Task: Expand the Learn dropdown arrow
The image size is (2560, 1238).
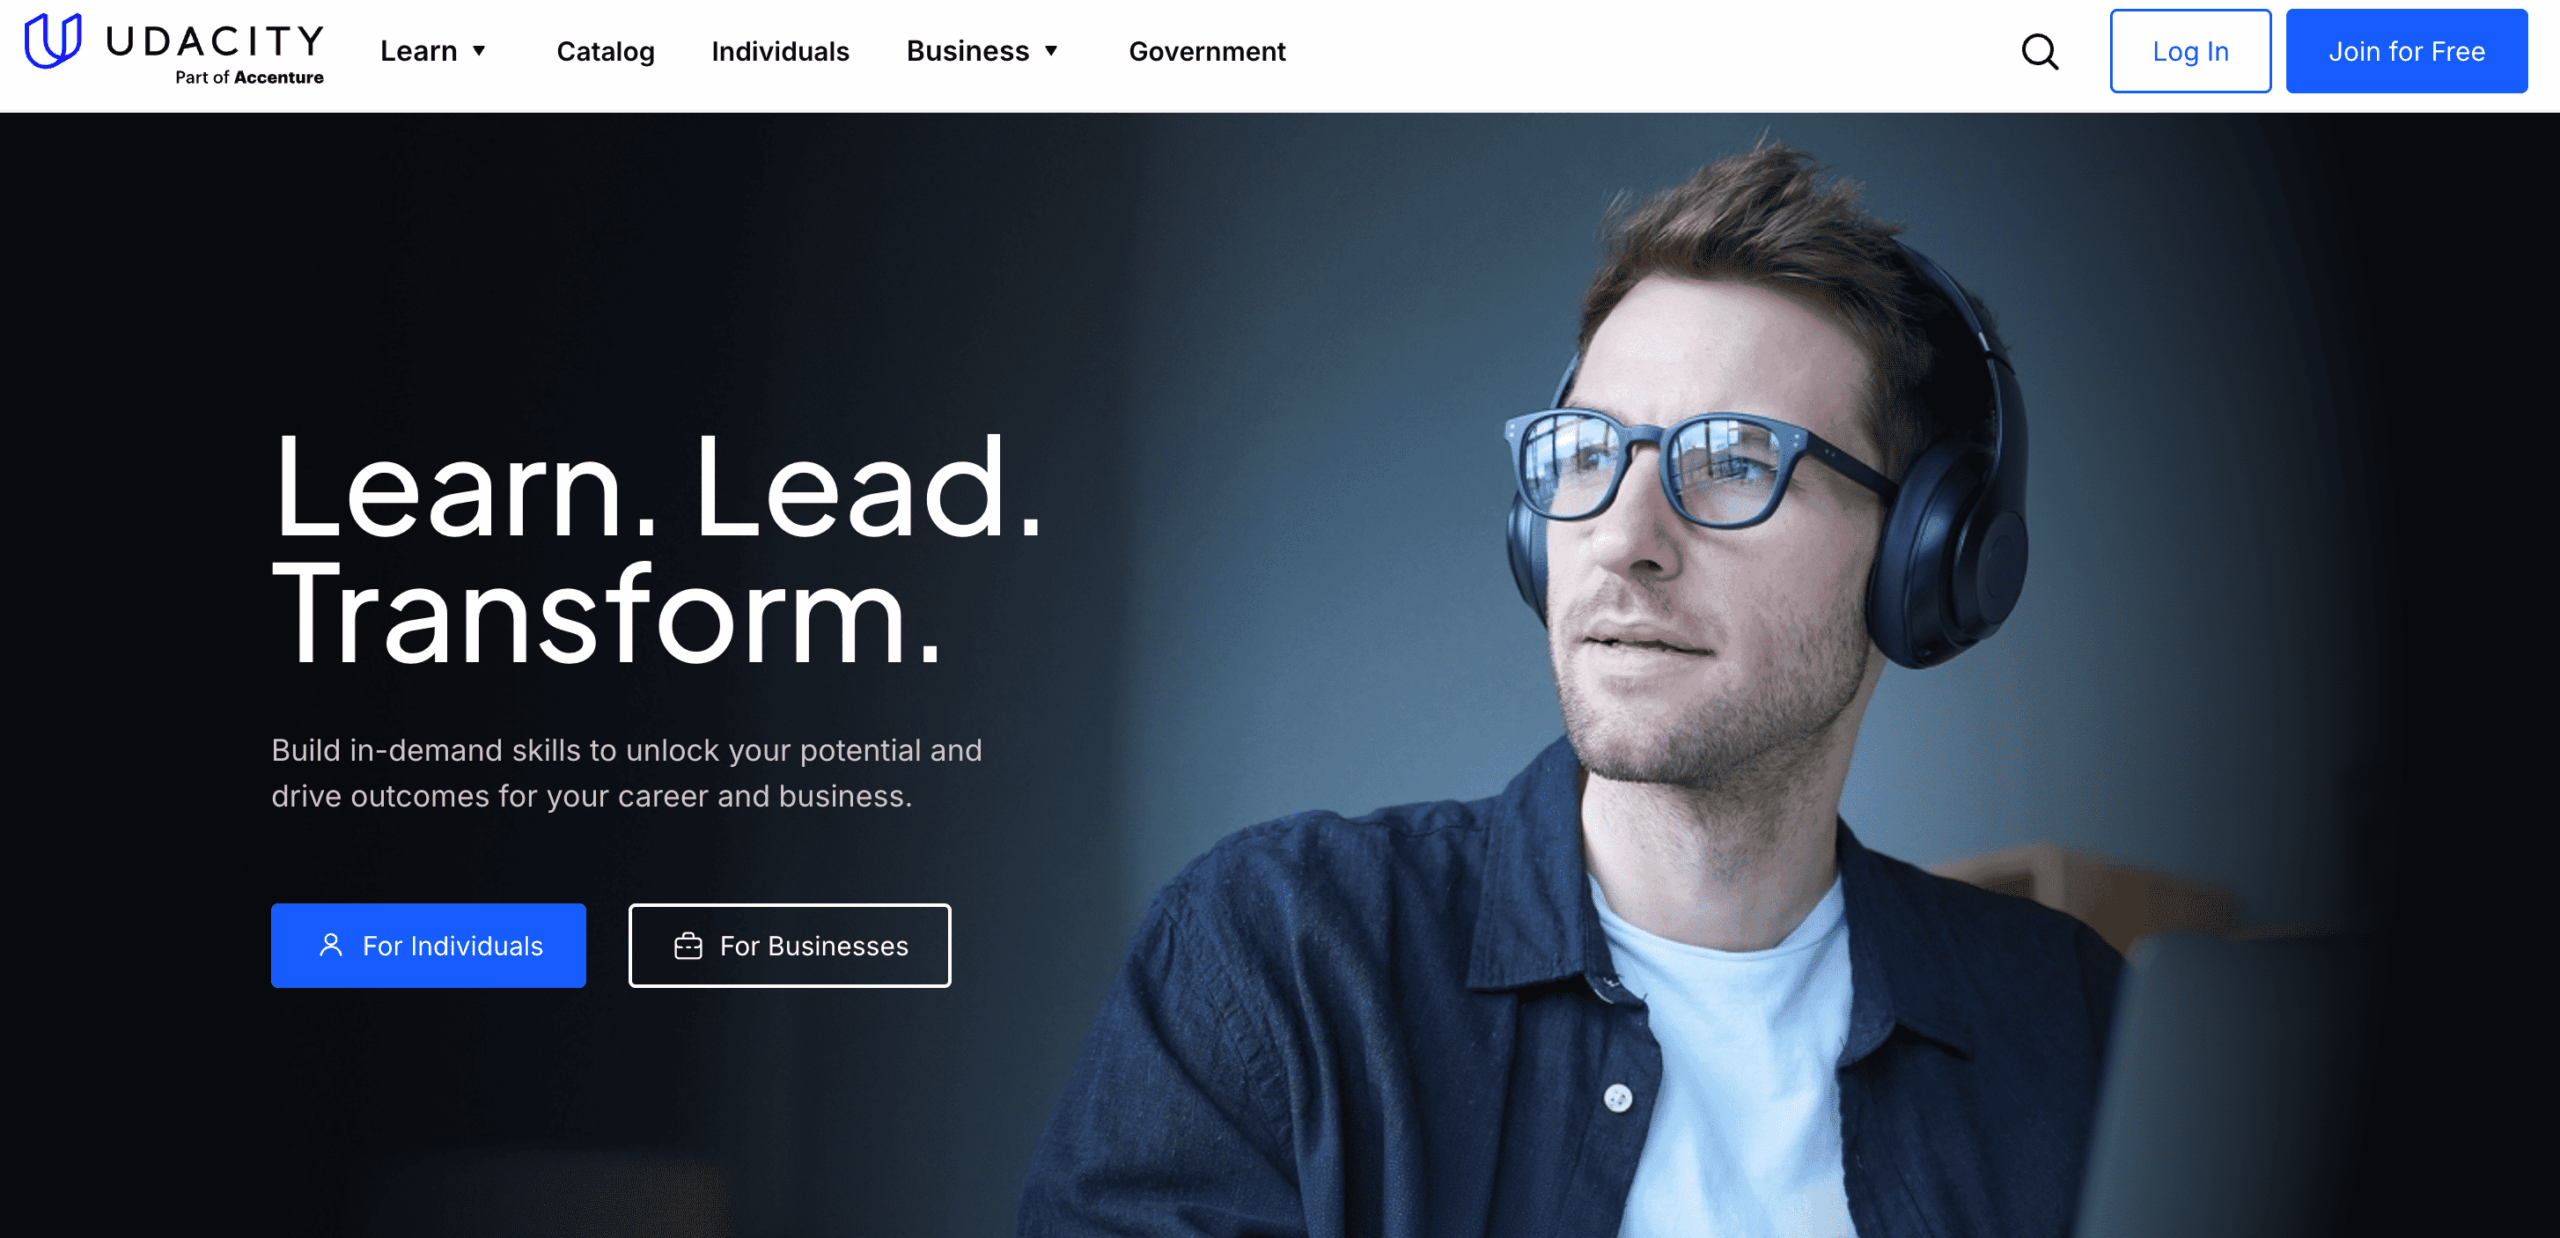Action: [x=479, y=51]
